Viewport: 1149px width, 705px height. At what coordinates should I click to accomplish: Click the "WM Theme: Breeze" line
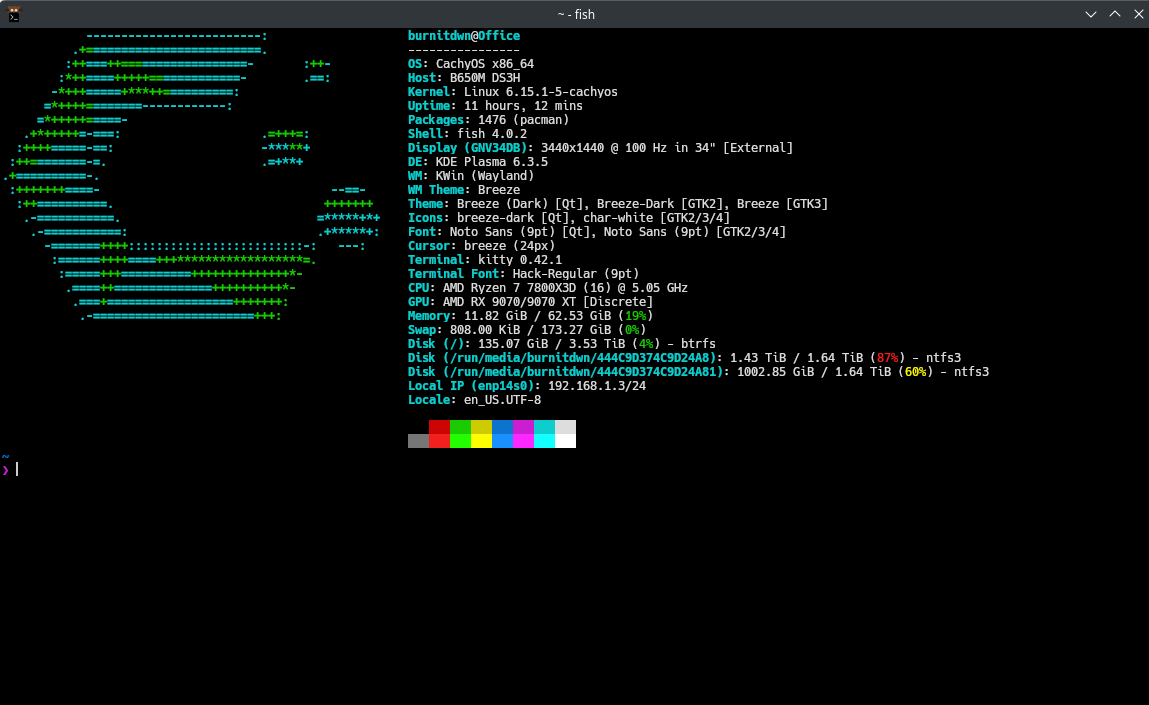pos(464,190)
